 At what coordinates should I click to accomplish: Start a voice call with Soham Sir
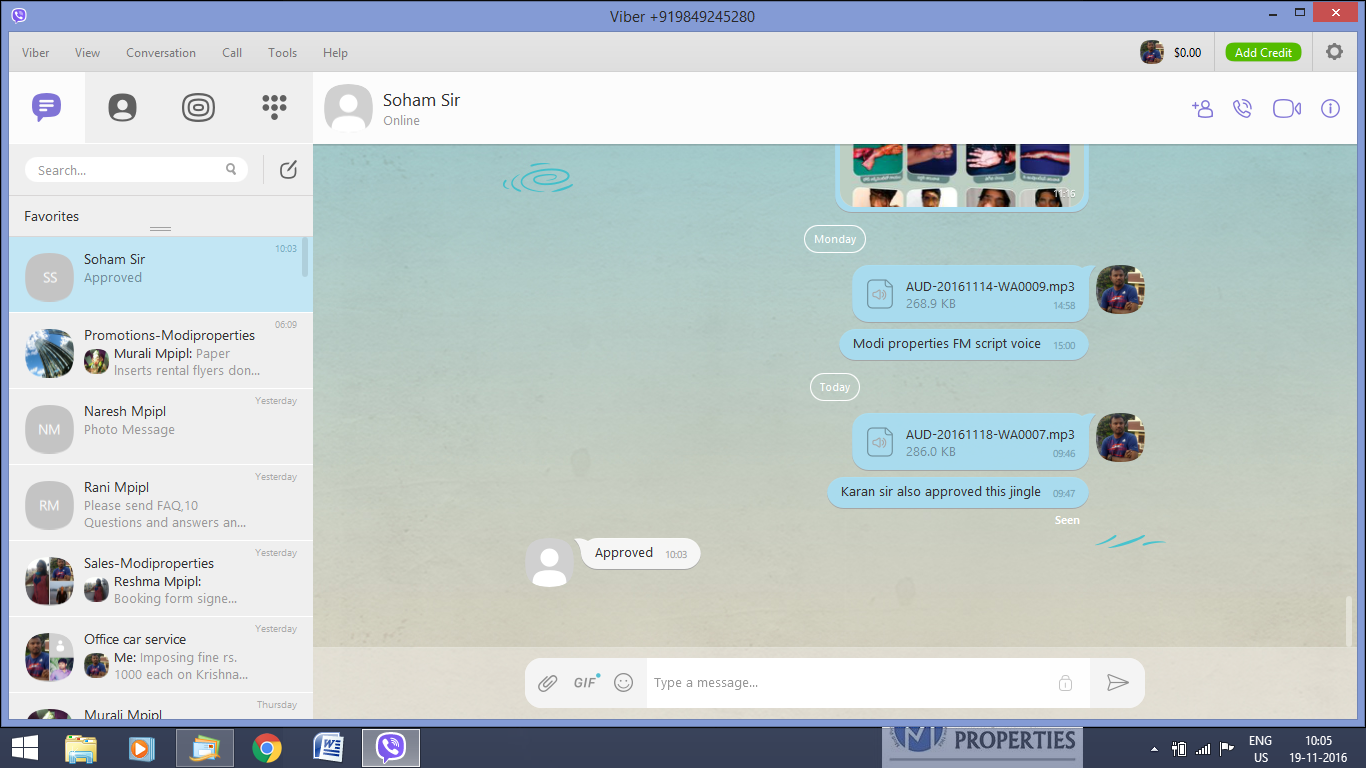click(1242, 109)
